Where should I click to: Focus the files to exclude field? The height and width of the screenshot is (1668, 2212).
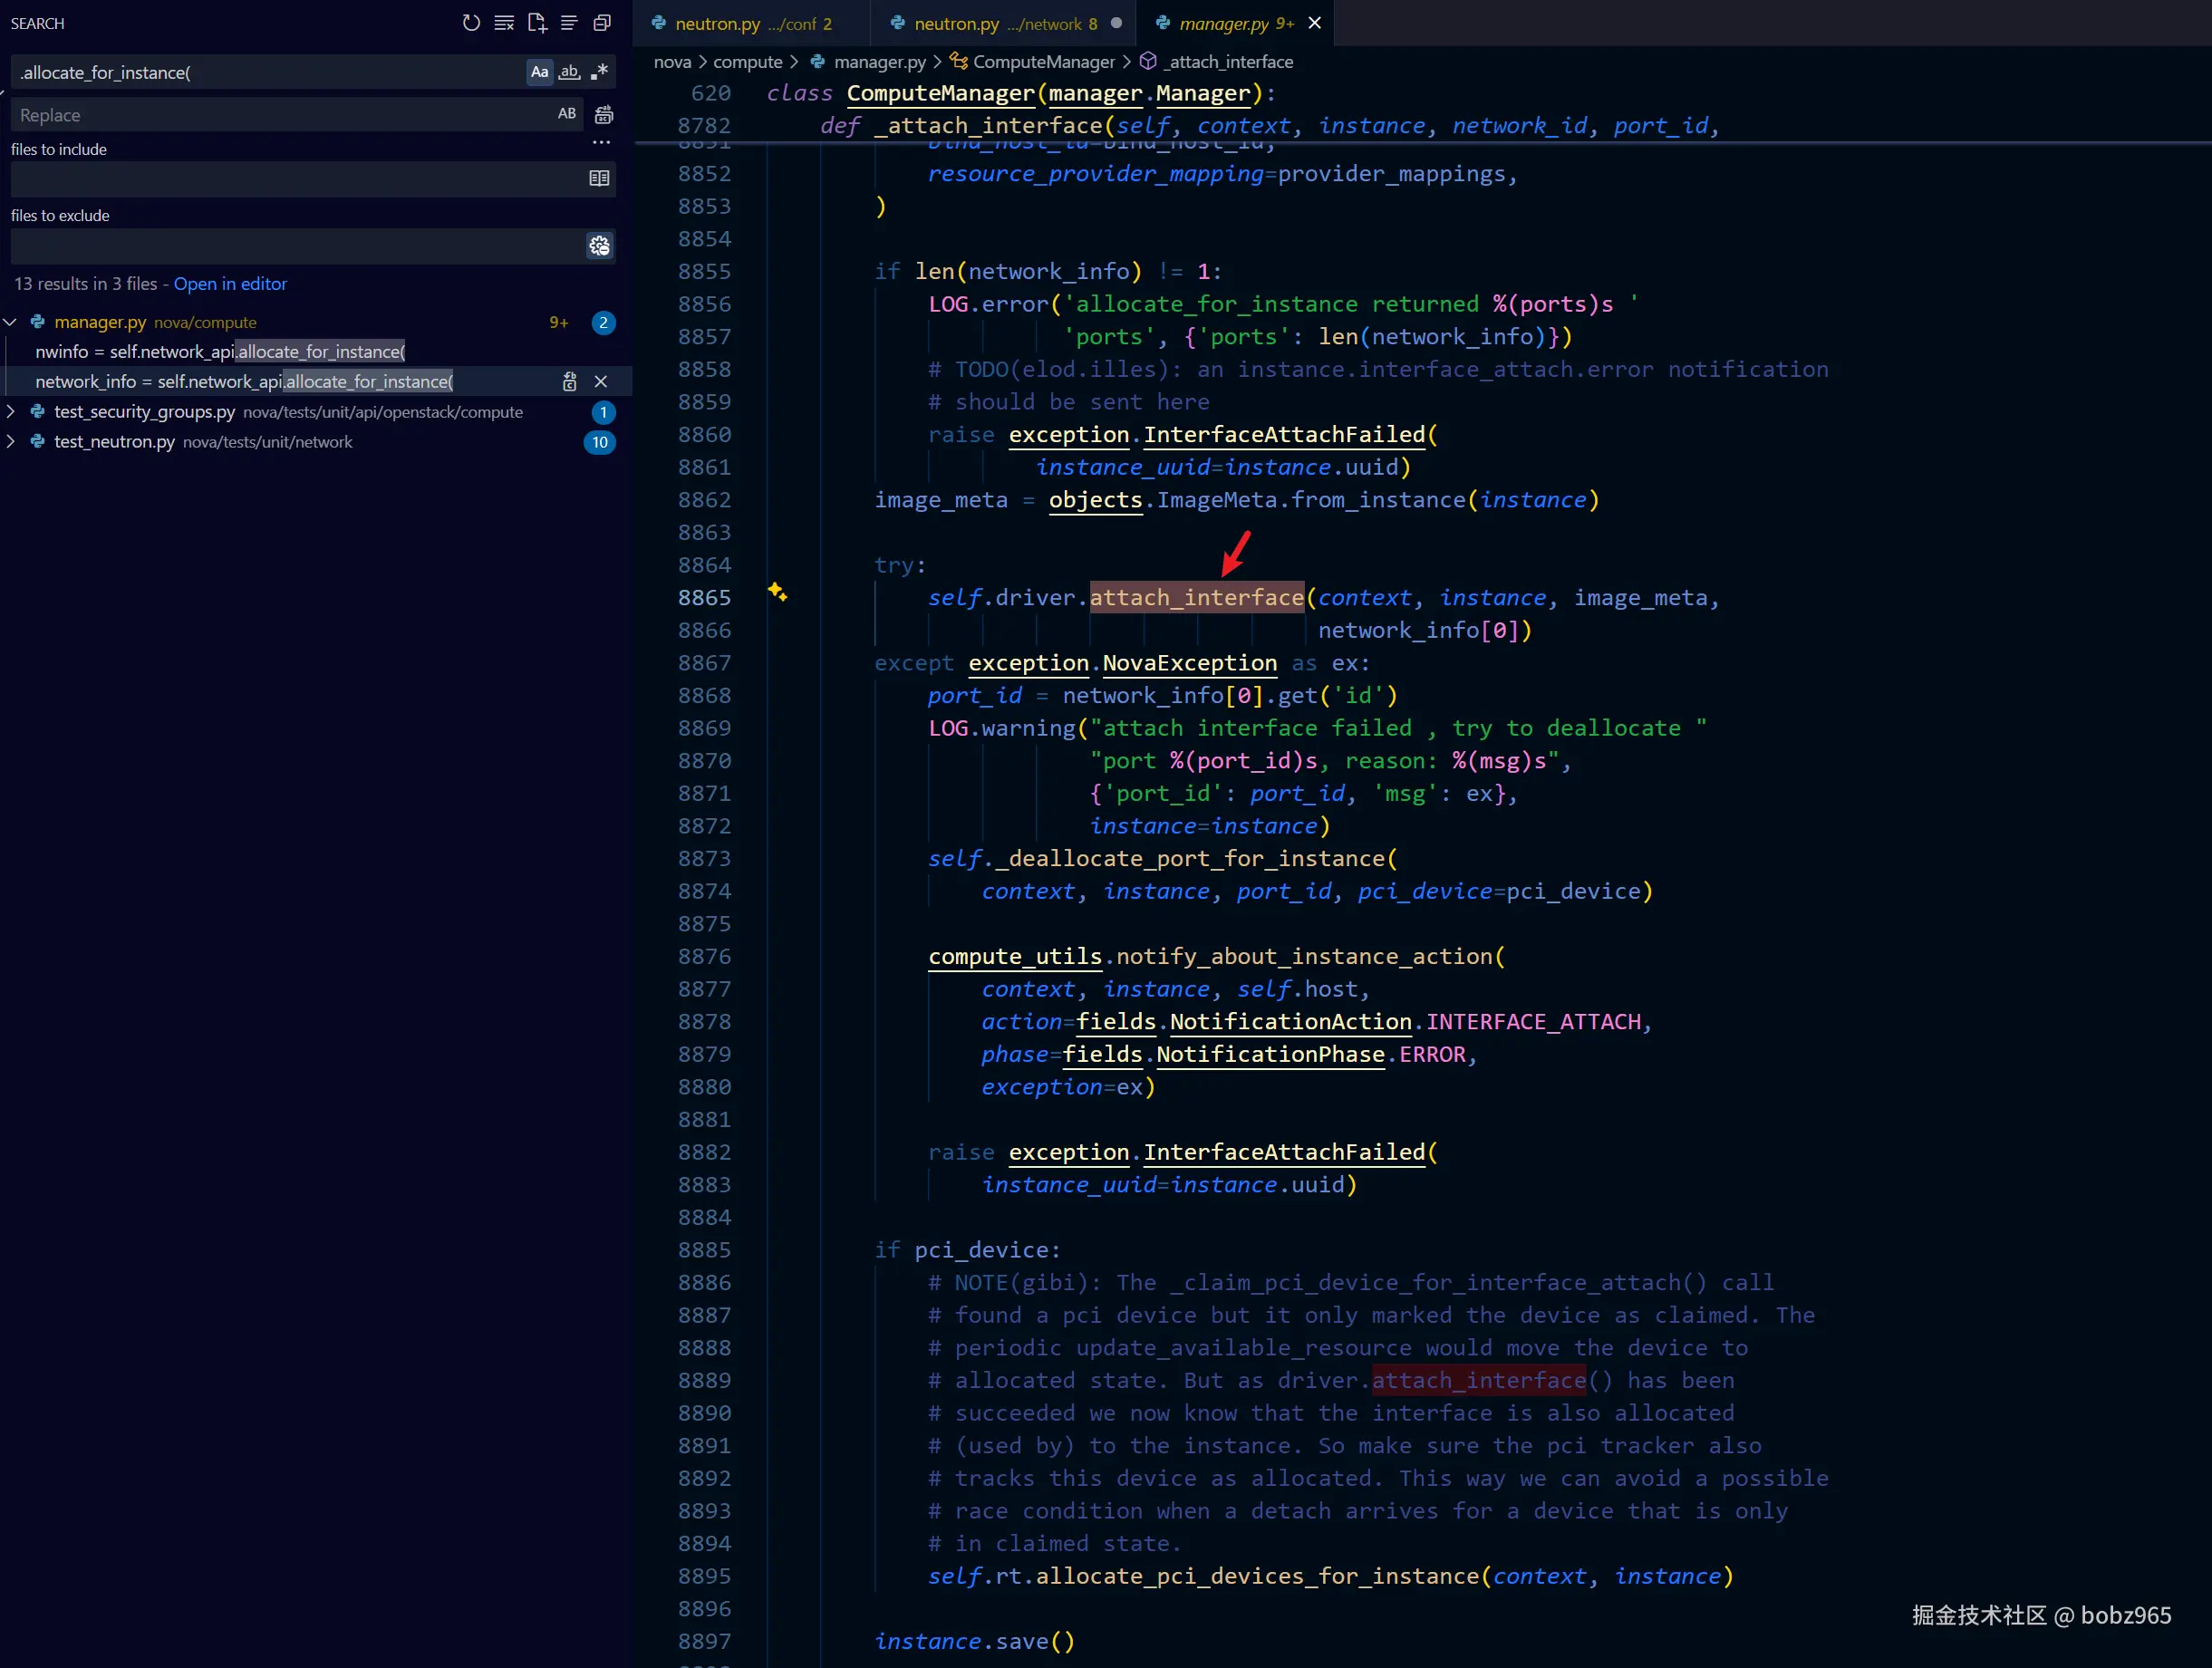coord(298,246)
